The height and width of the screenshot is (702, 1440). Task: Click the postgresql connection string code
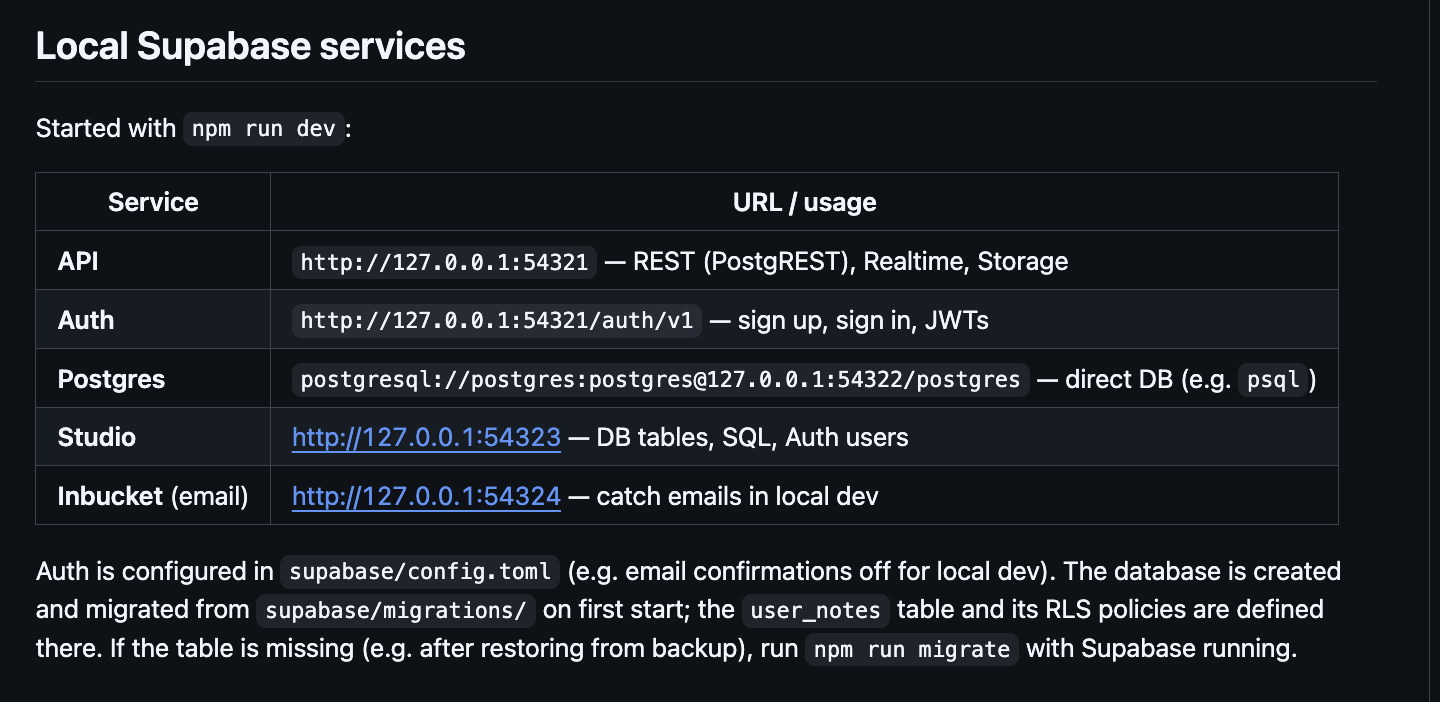pyautogui.click(x=660, y=380)
